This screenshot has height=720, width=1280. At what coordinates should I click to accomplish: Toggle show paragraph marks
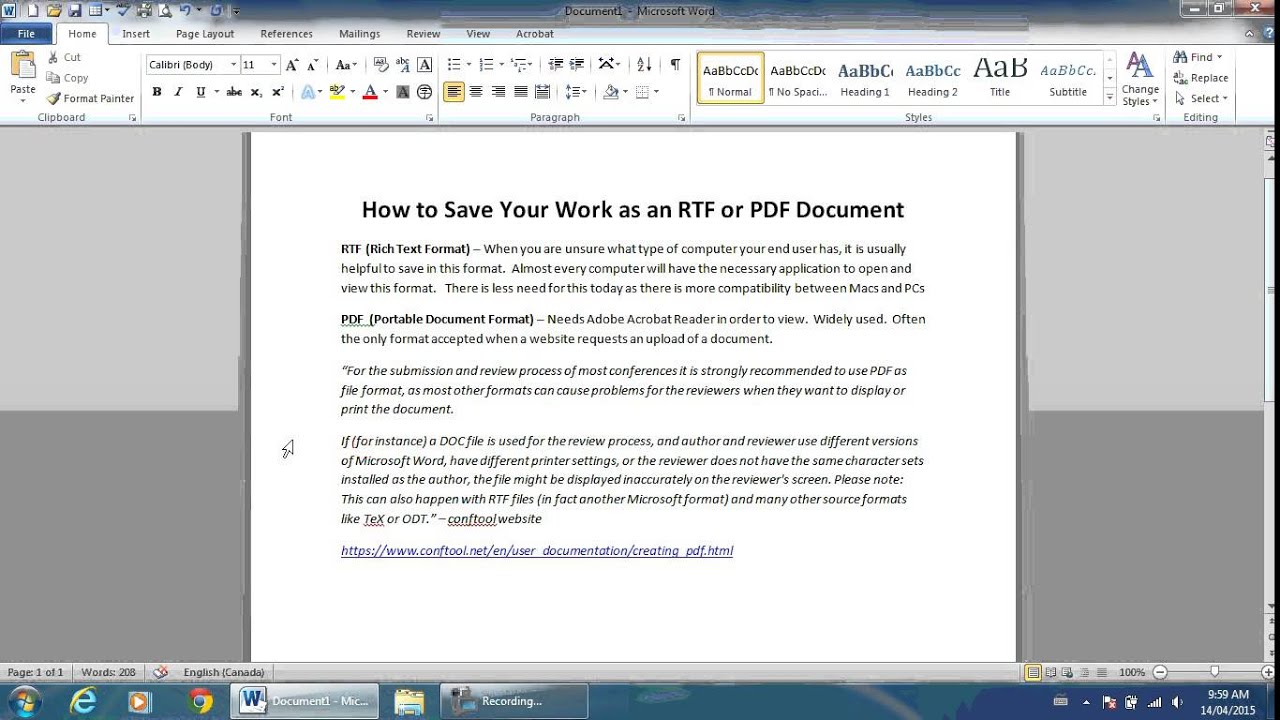click(675, 65)
